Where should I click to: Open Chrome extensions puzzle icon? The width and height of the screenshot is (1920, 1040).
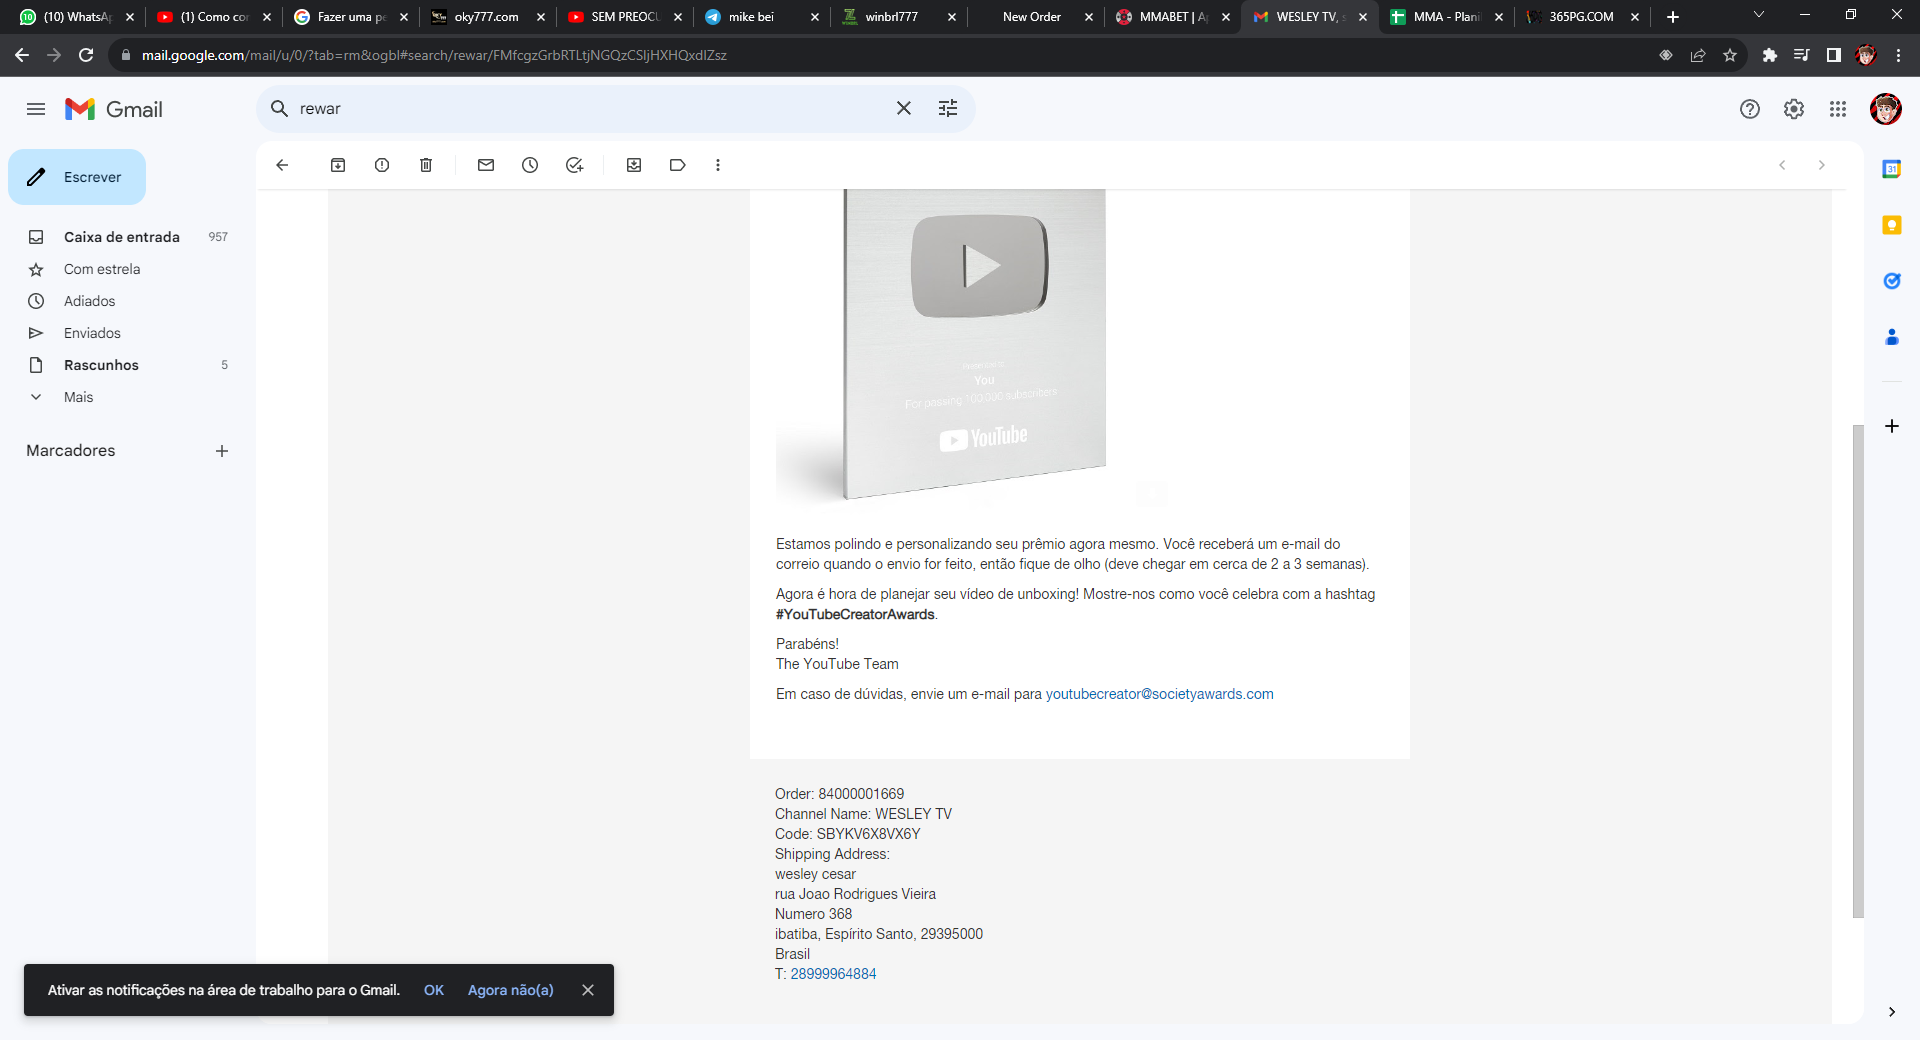[1770, 55]
